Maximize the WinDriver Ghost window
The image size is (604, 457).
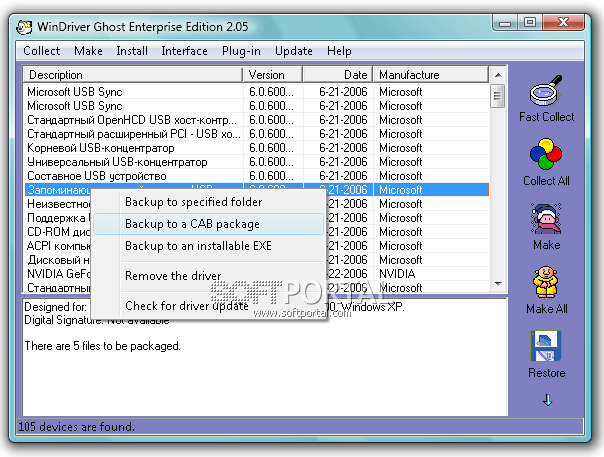[530, 23]
